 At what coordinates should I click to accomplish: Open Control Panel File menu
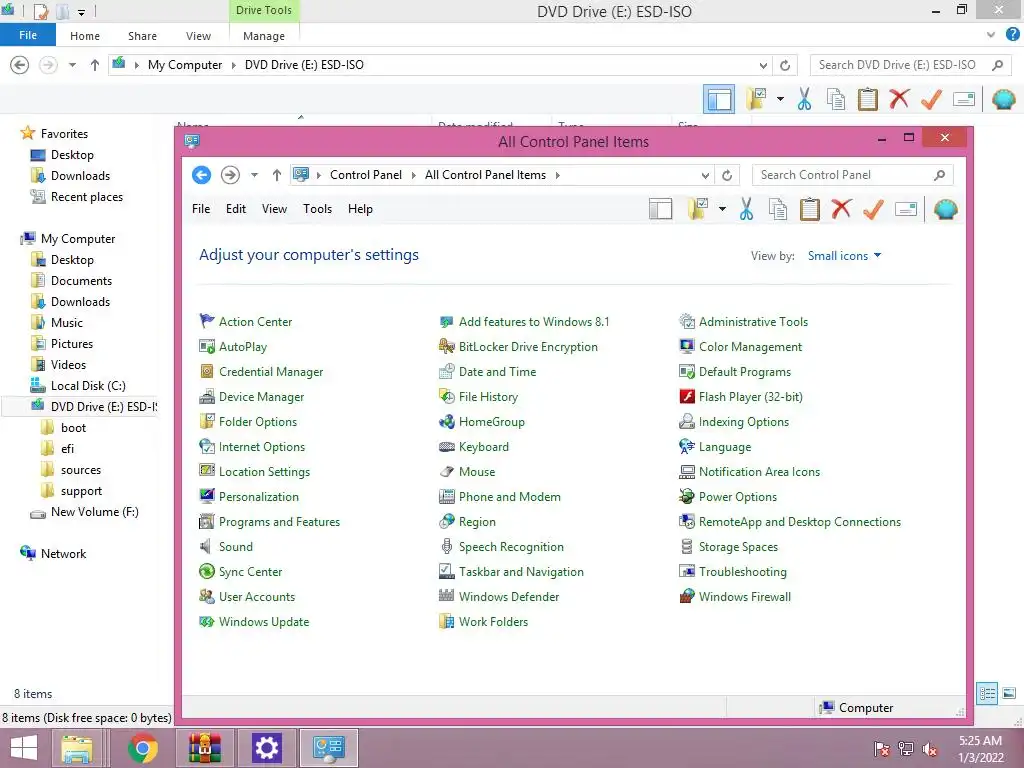point(201,209)
